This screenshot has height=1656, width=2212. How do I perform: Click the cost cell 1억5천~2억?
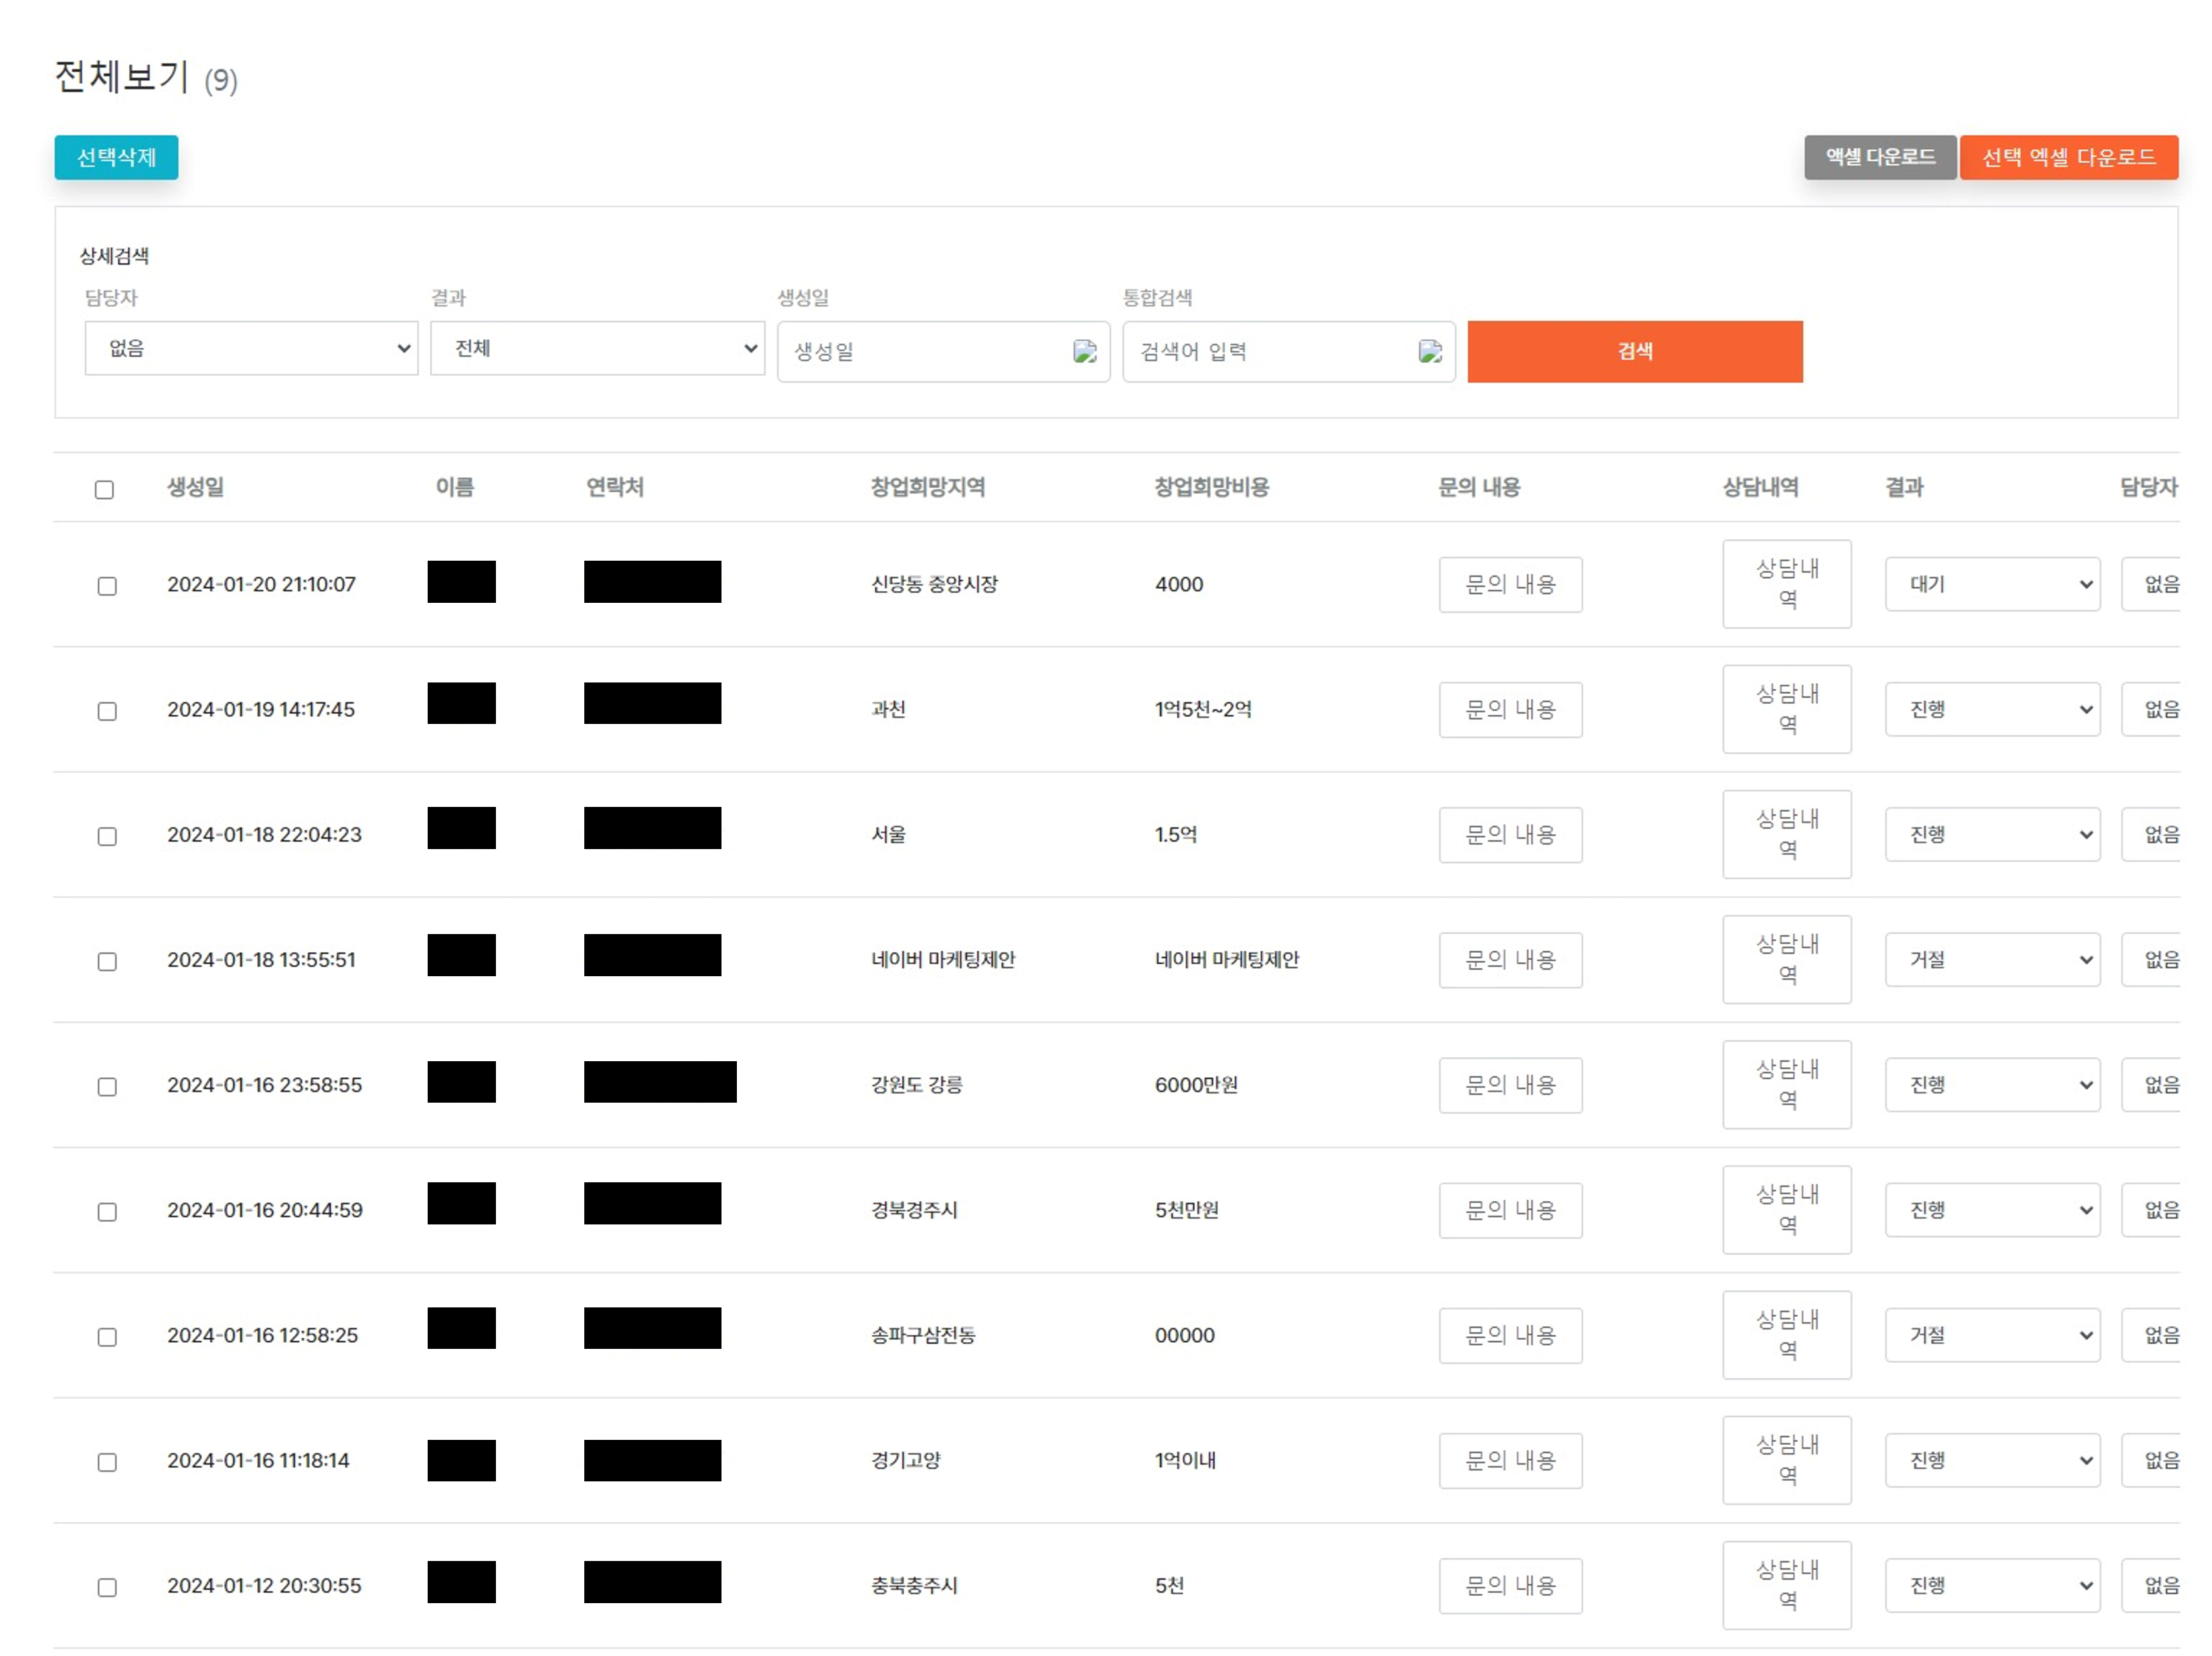1203,709
